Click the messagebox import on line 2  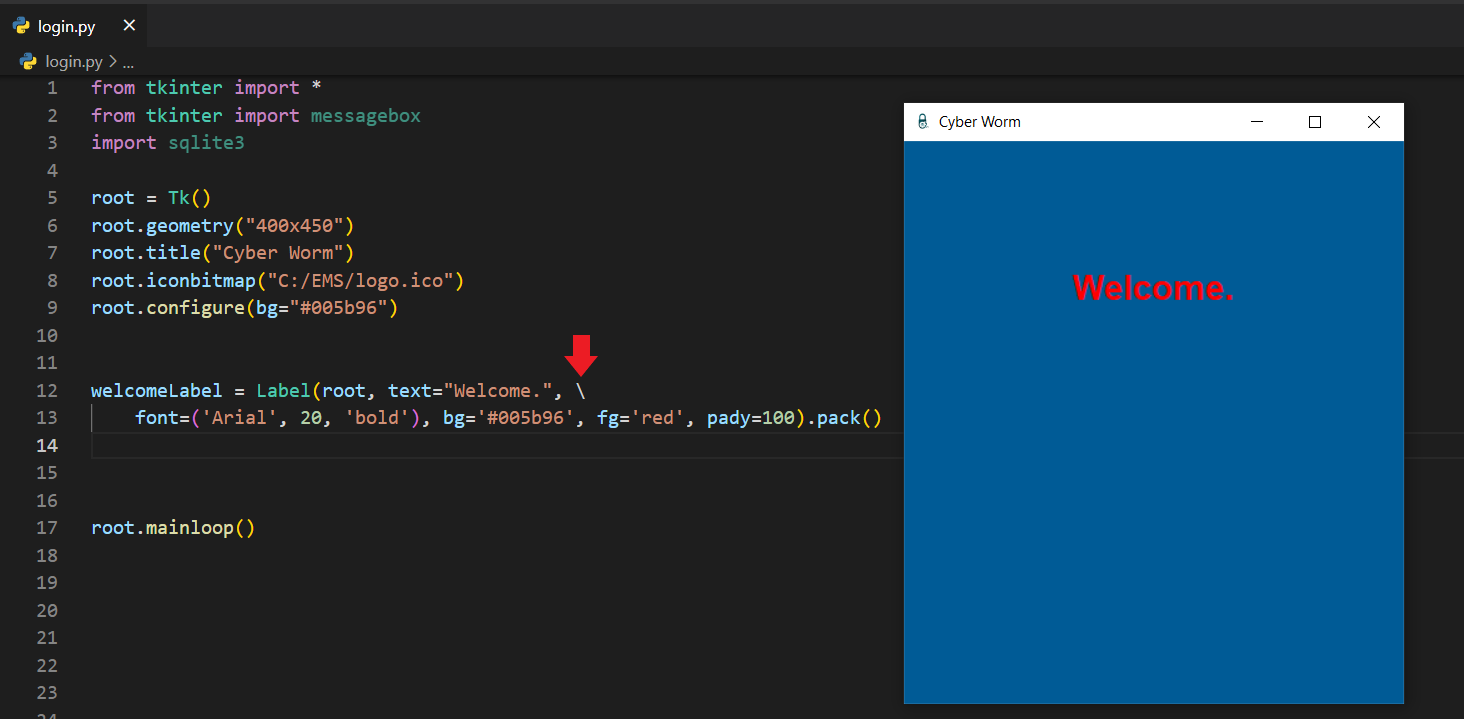pyautogui.click(x=365, y=115)
